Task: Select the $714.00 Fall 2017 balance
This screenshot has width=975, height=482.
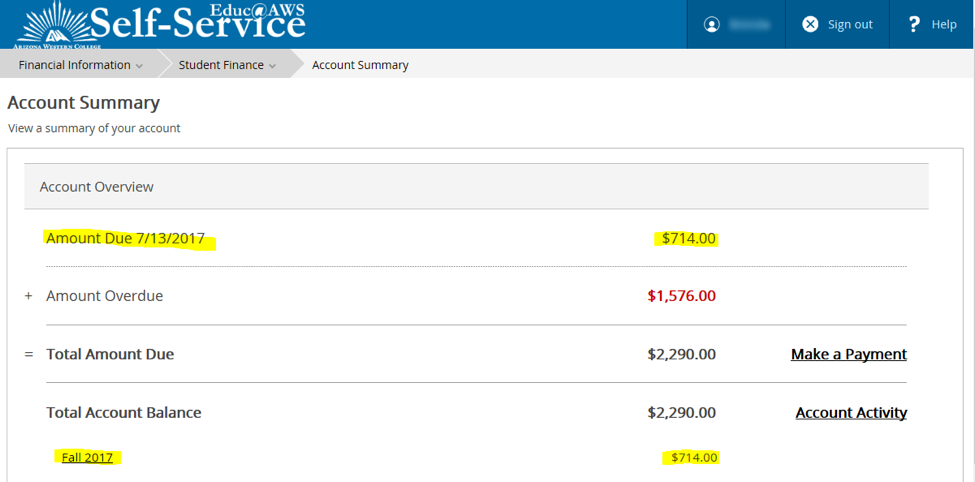Action: pyautogui.click(x=694, y=458)
